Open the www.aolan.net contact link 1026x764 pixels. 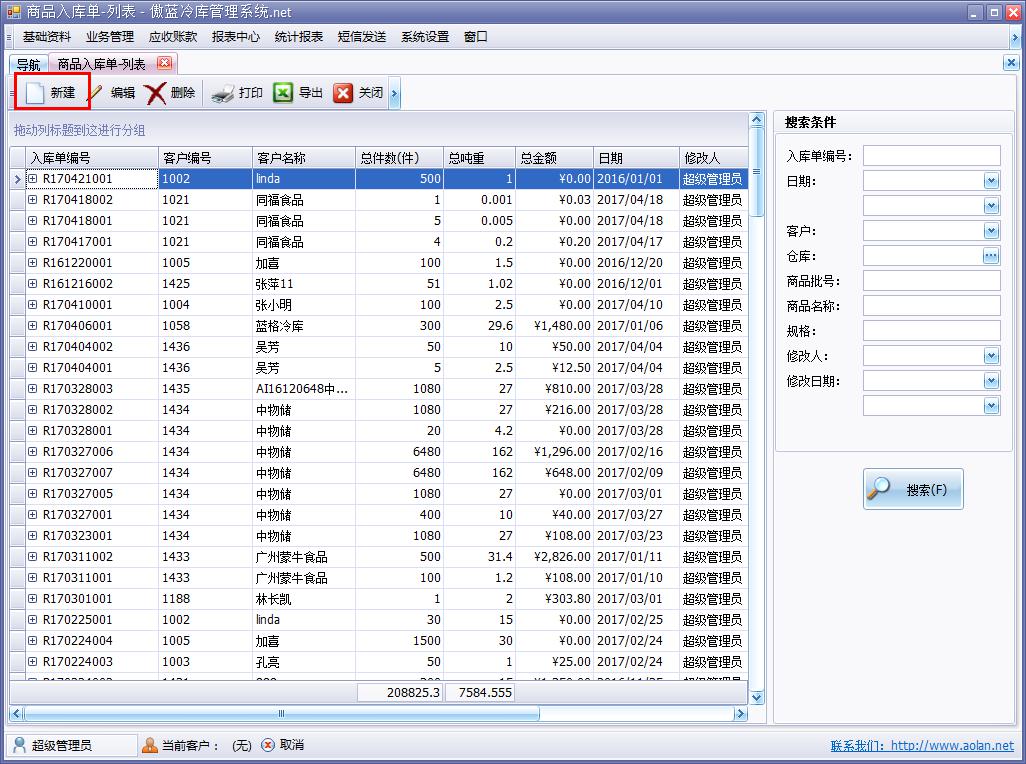(x=951, y=746)
